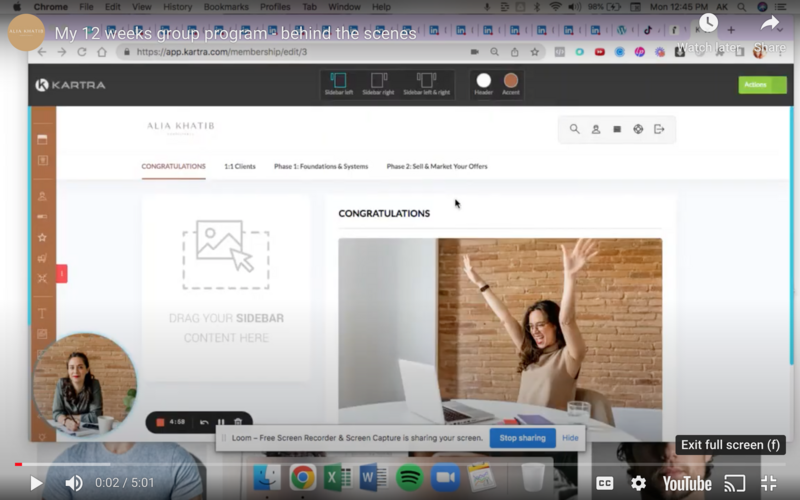Choose the Sidebar left & right layout
This screenshot has height=500, width=800.
[x=427, y=84]
